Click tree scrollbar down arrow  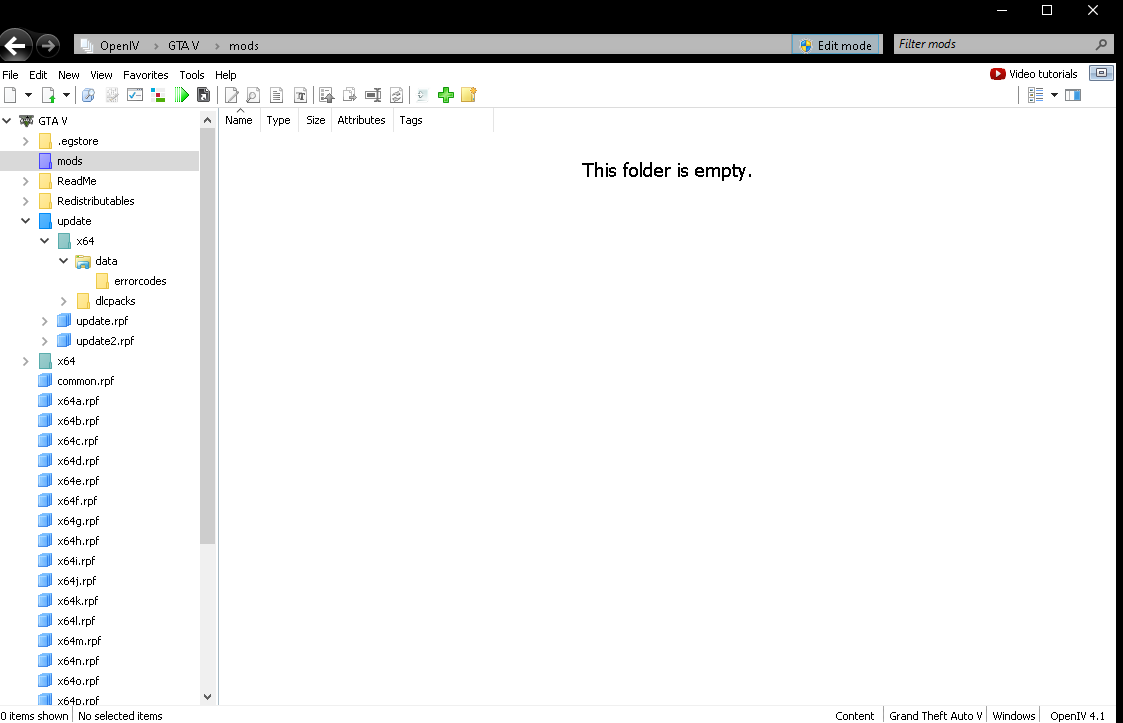coord(207,696)
